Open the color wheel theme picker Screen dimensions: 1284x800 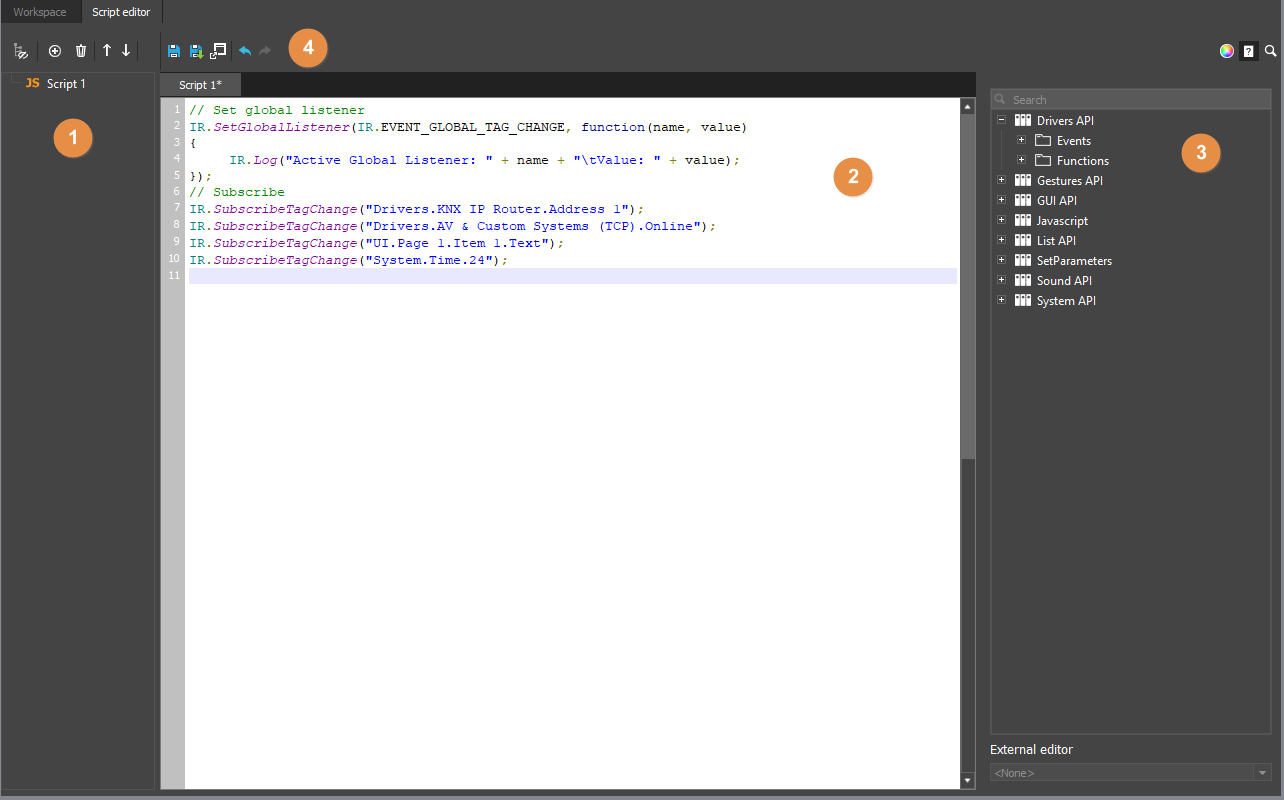pyautogui.click(x=1226, y=50)
